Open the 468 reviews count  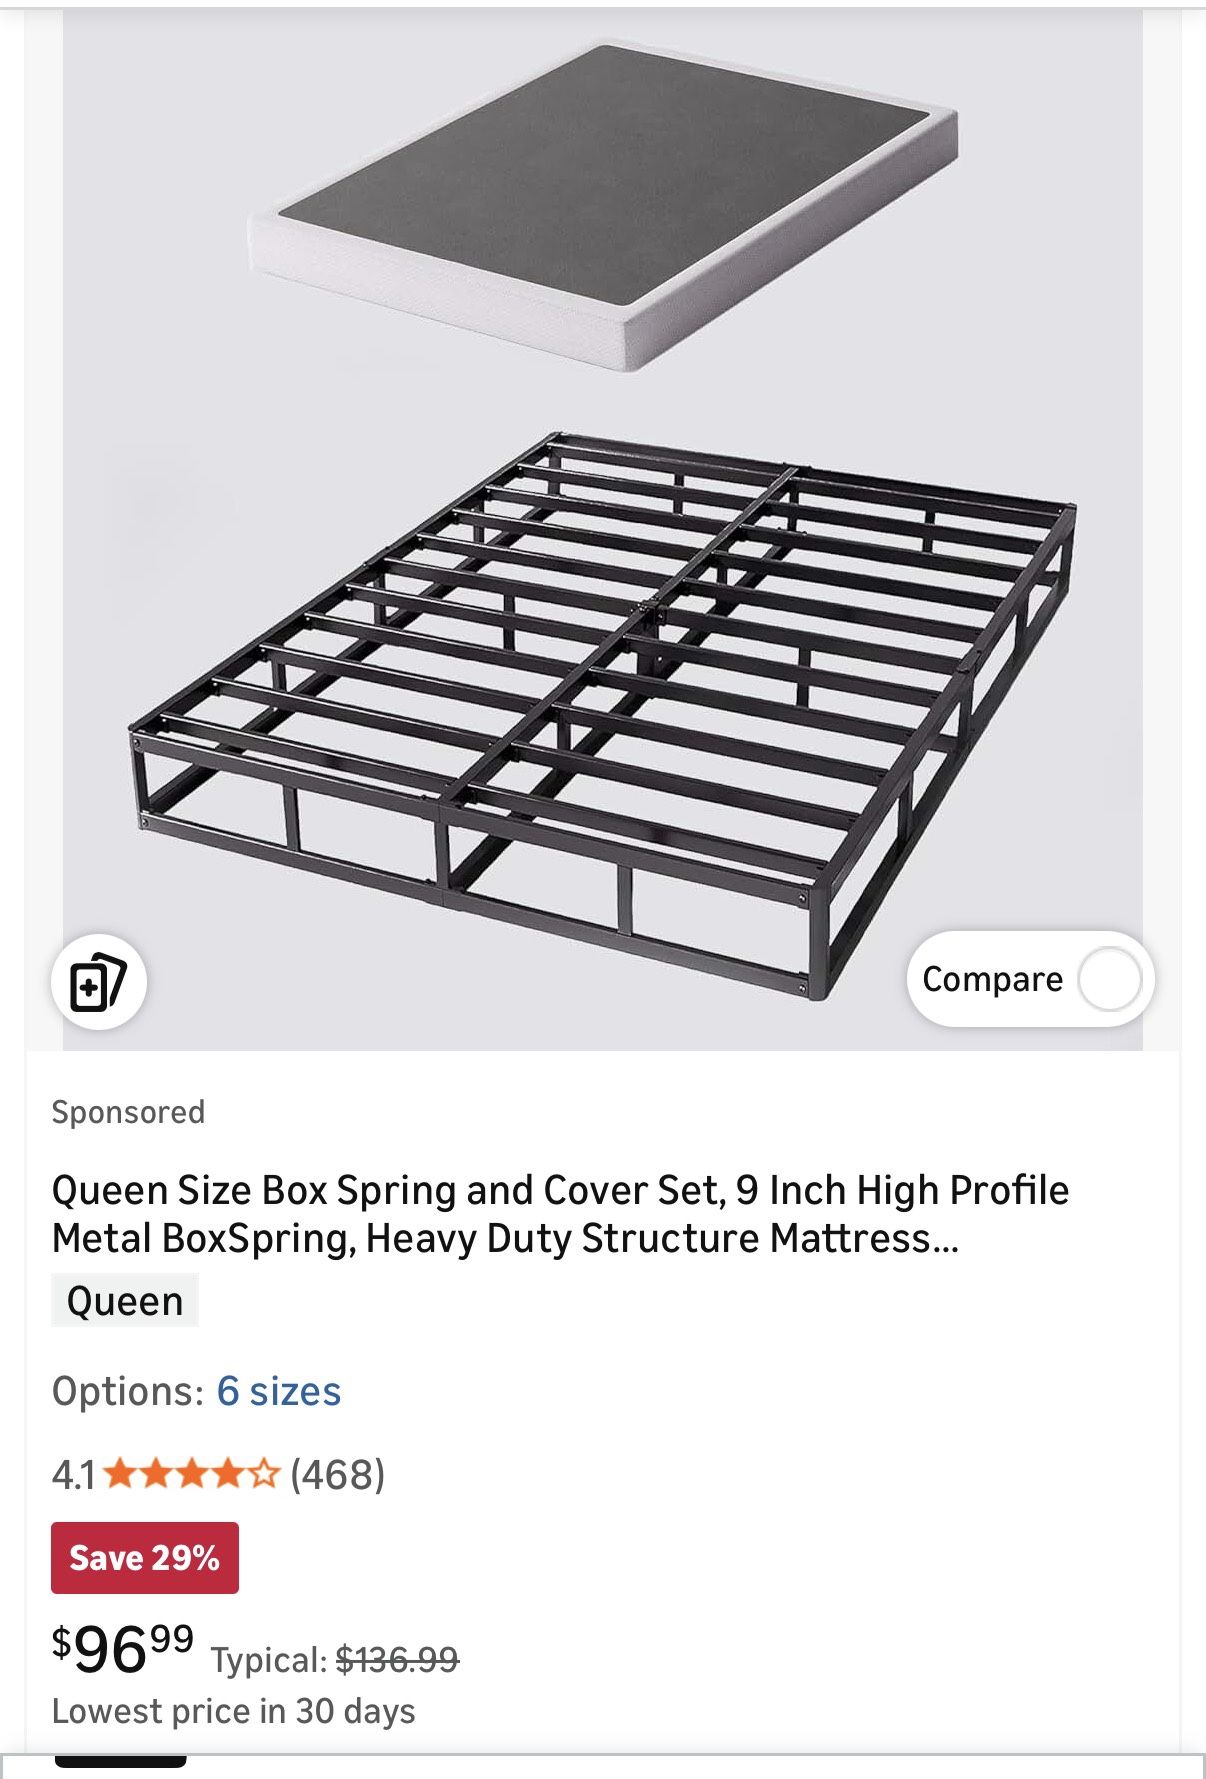click(x=337, y=1474)
